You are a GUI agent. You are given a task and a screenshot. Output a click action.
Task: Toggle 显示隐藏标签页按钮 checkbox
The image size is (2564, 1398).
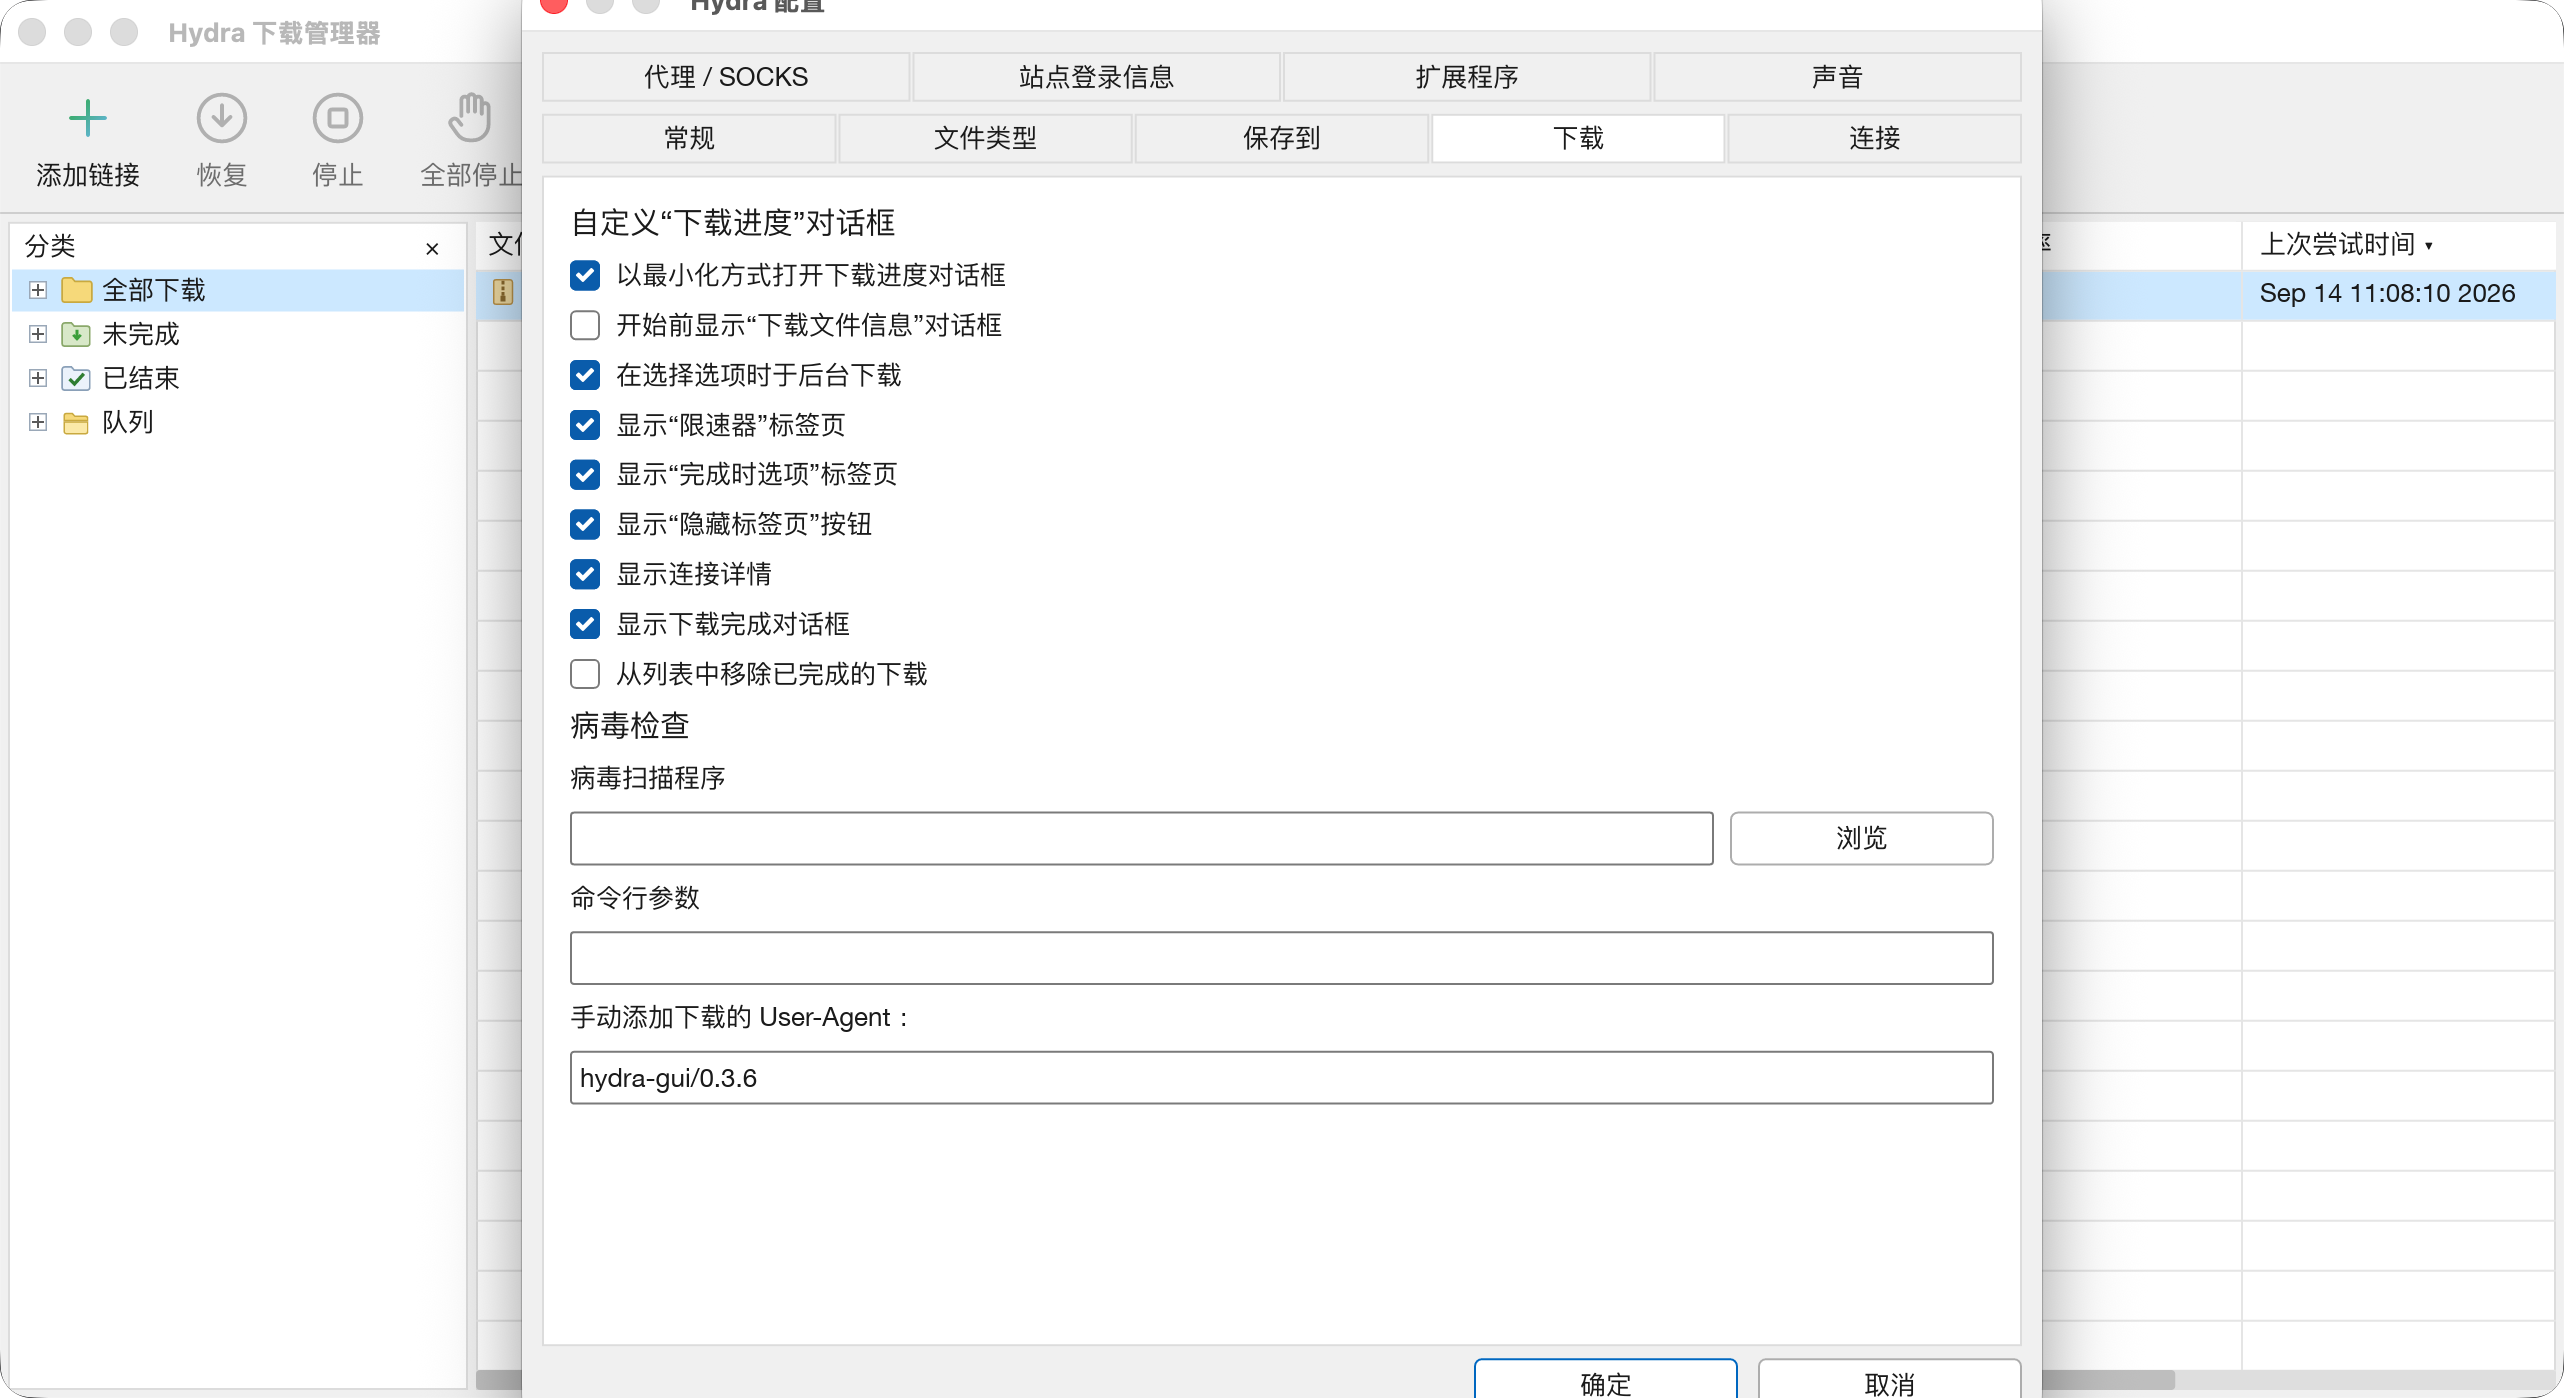[585, 524]
